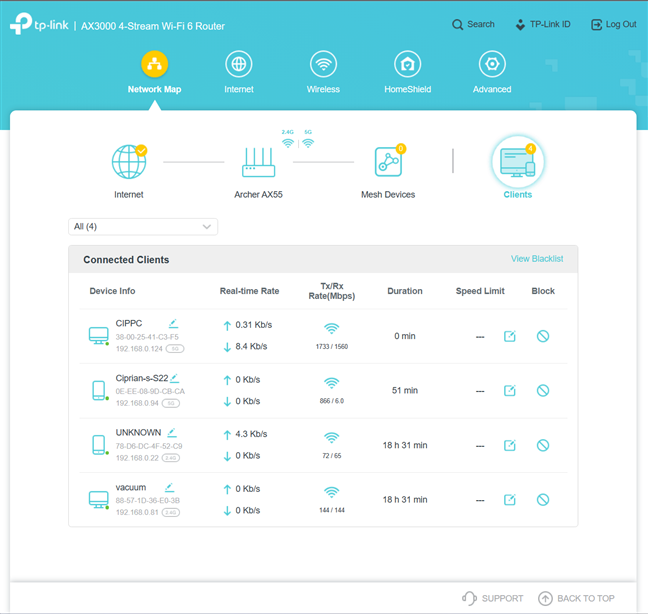Open the View Blacklist link
Image resolution: width=648 pixels, height=614 pixels.
[x=537, y=259]
